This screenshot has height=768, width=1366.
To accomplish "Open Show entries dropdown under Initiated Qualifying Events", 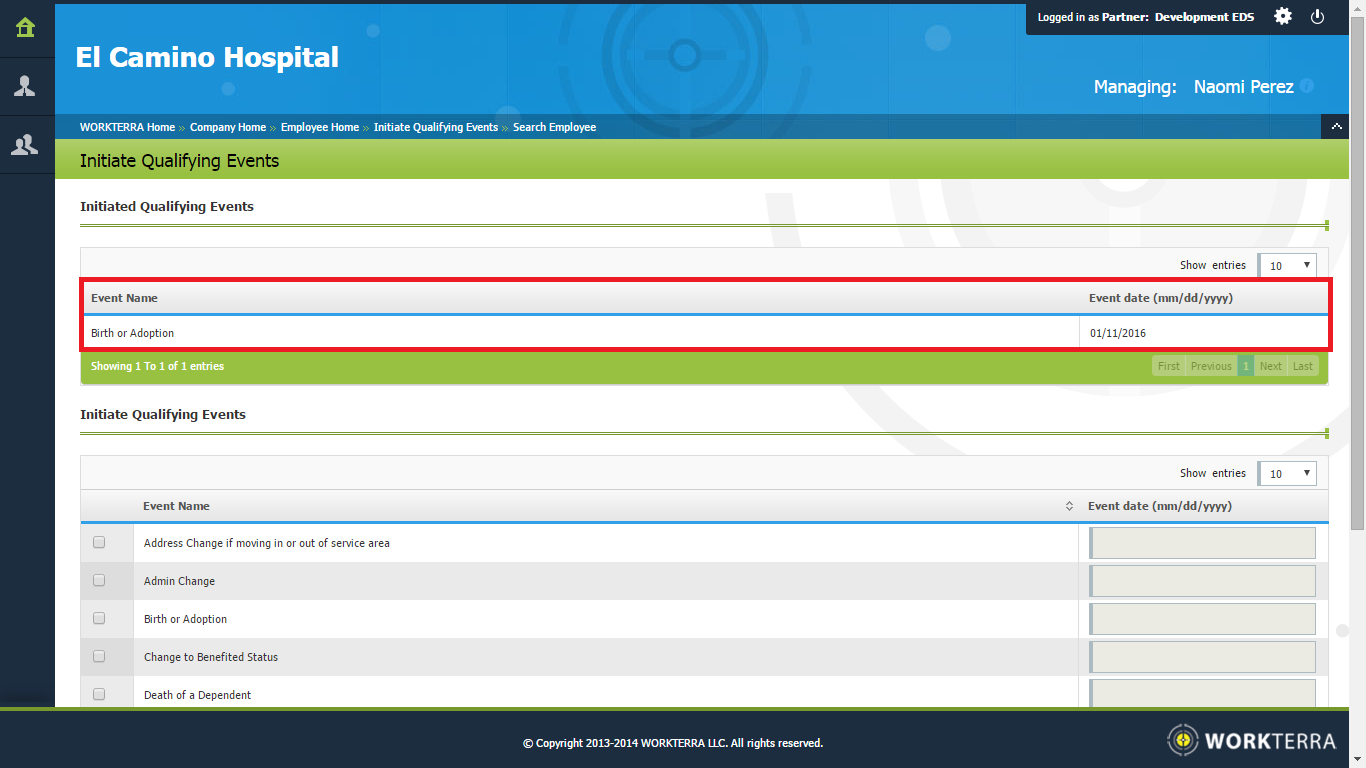I will click(x=1288, y=265).
